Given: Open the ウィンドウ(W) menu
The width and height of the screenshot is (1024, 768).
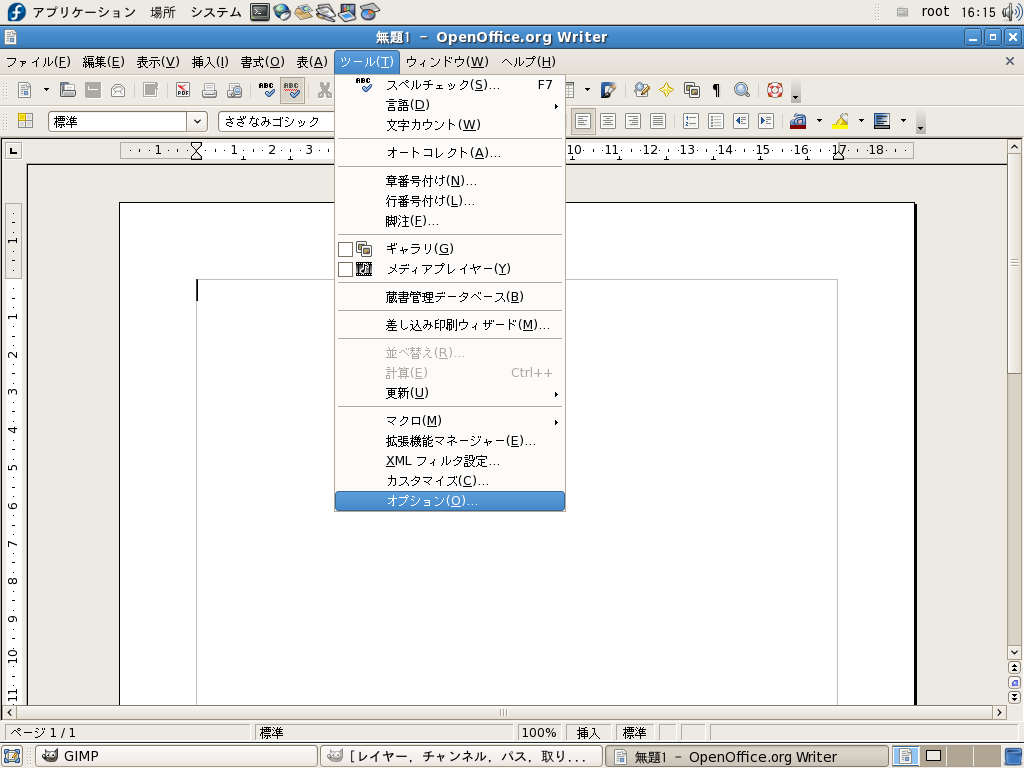Looking at the screenshot, I should coord(447,62).
